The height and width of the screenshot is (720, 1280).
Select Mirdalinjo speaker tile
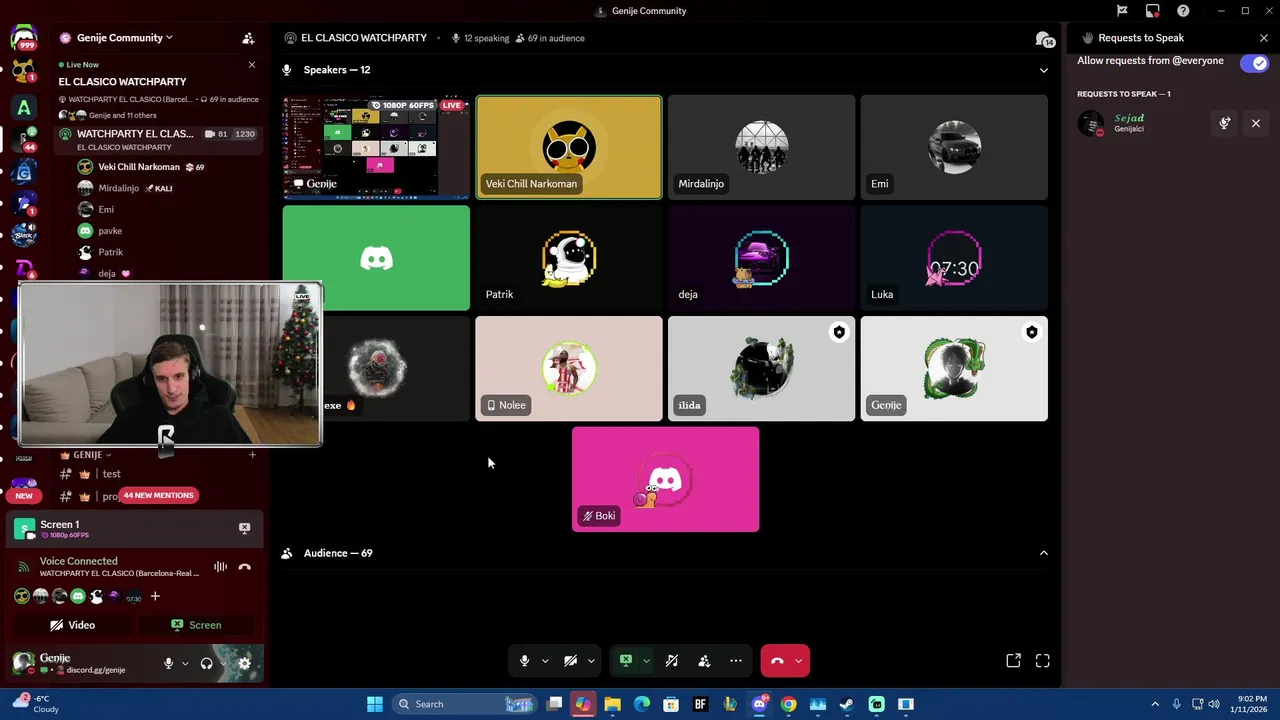[761, 147]
